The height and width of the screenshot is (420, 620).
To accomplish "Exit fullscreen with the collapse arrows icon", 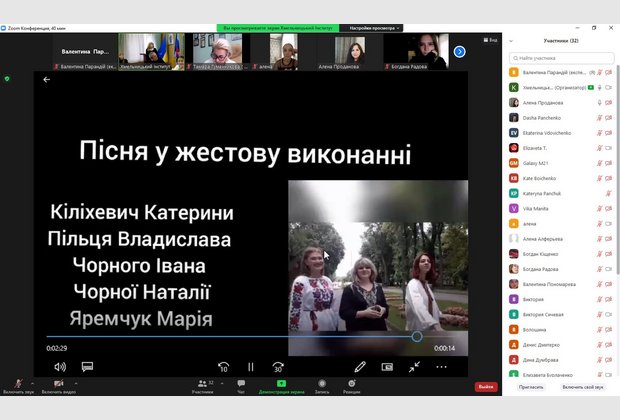I will (414, 367).
